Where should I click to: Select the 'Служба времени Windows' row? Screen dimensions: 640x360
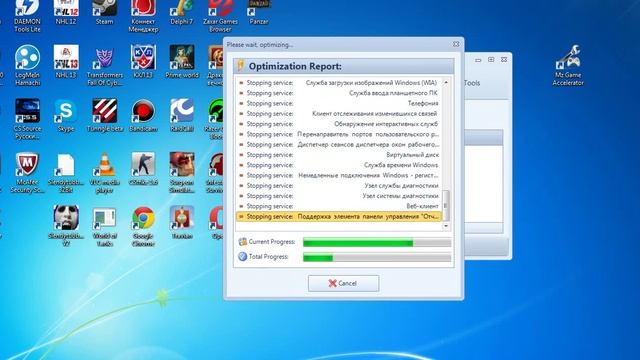(339, 165)
